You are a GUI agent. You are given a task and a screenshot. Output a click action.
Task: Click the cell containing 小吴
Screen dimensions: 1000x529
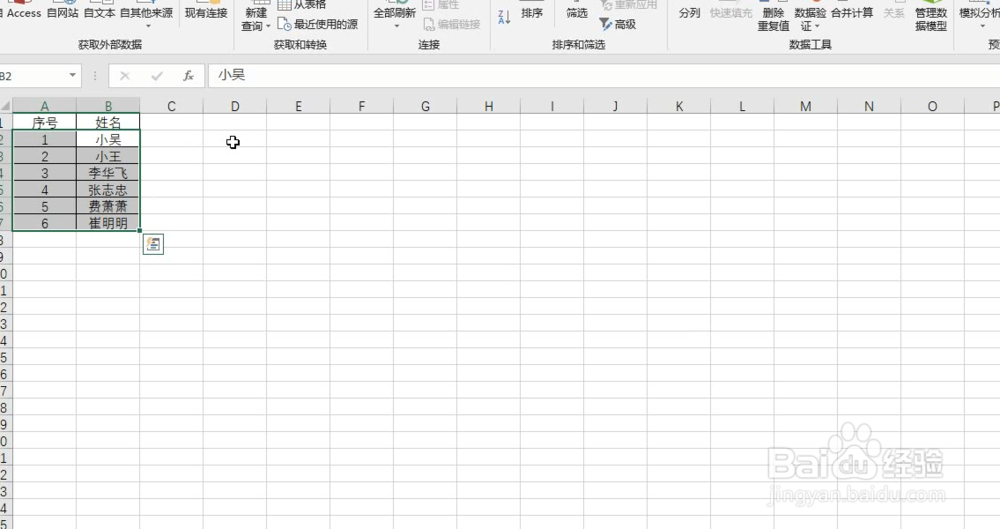[x=108, y=139]
